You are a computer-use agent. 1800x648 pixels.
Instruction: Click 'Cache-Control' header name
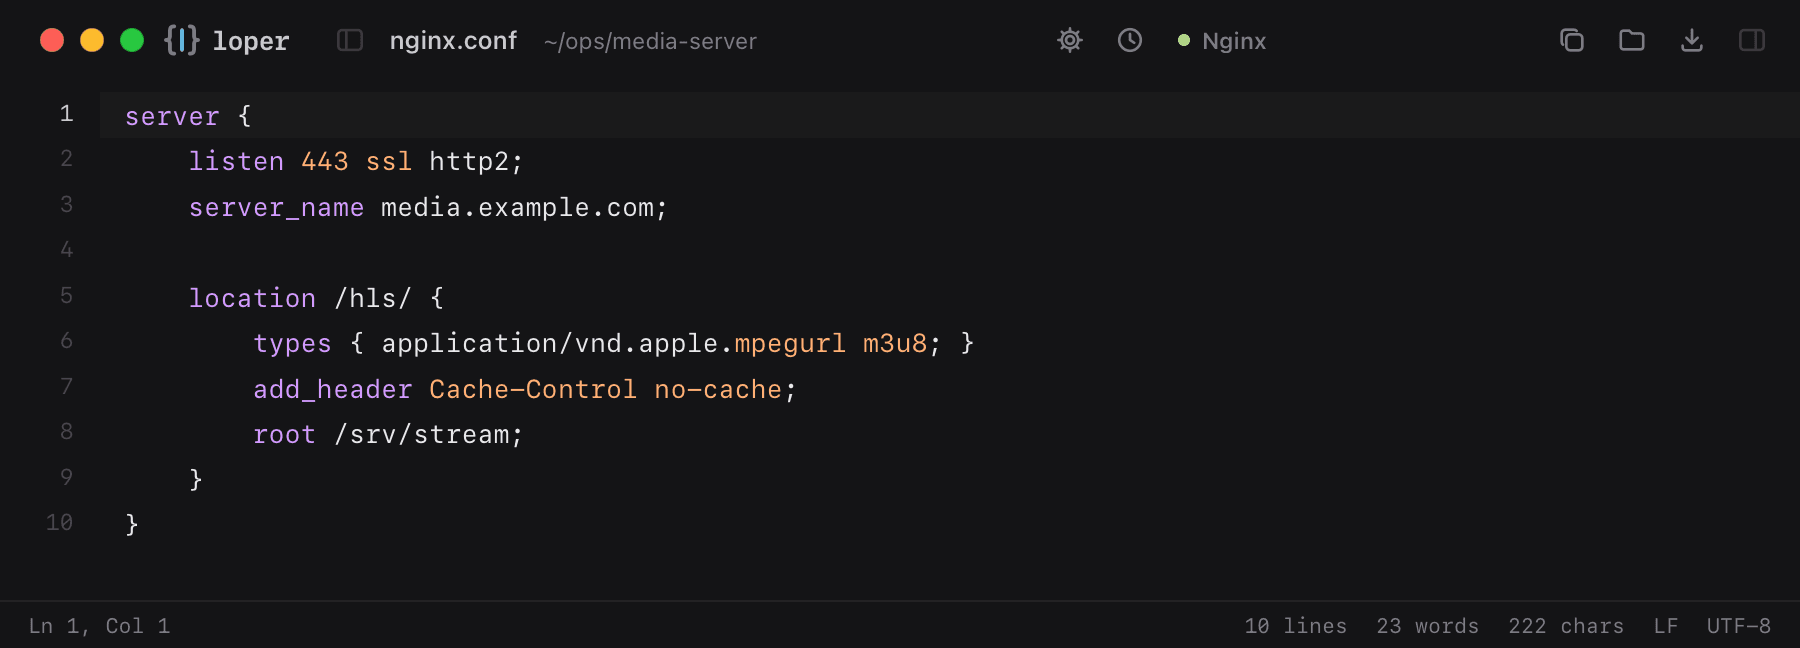[533, 390]
